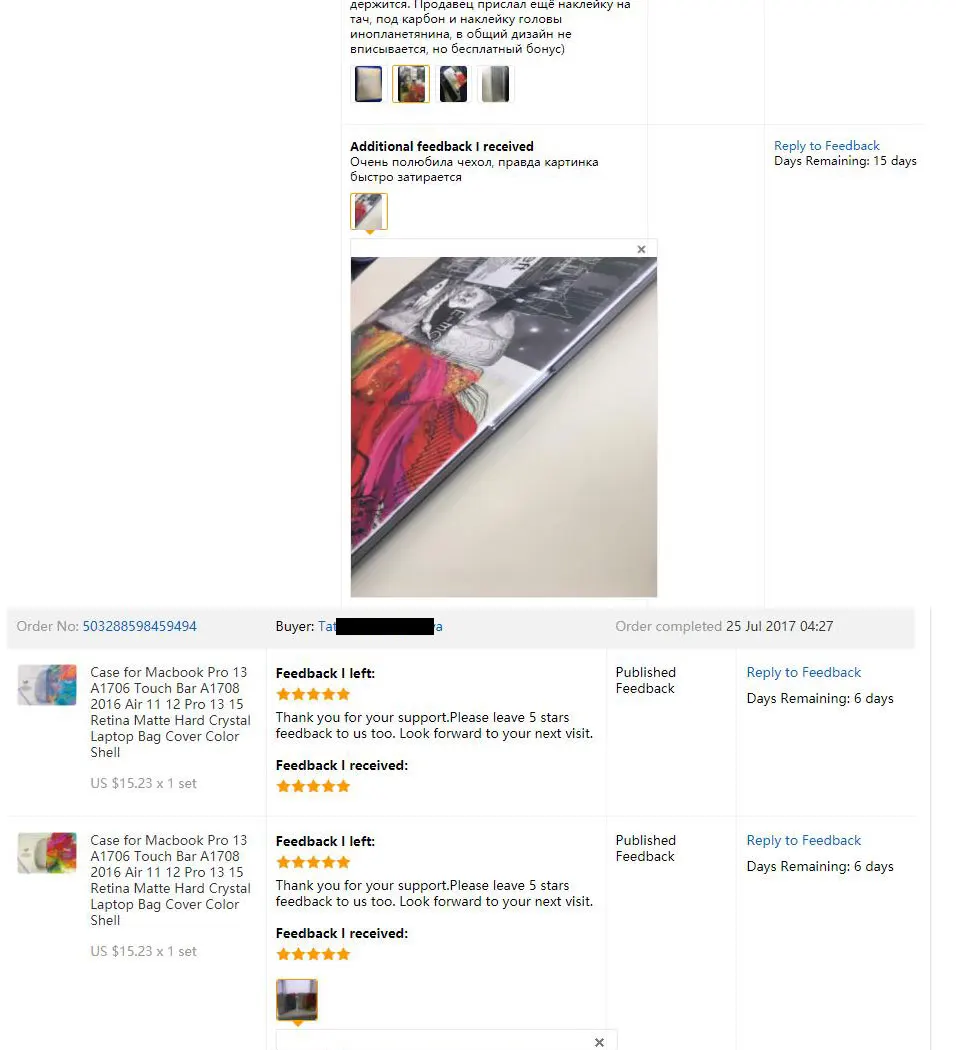Open the first review thumbnail with blue border
This screenshot has width=956, height=1050.
368,84
